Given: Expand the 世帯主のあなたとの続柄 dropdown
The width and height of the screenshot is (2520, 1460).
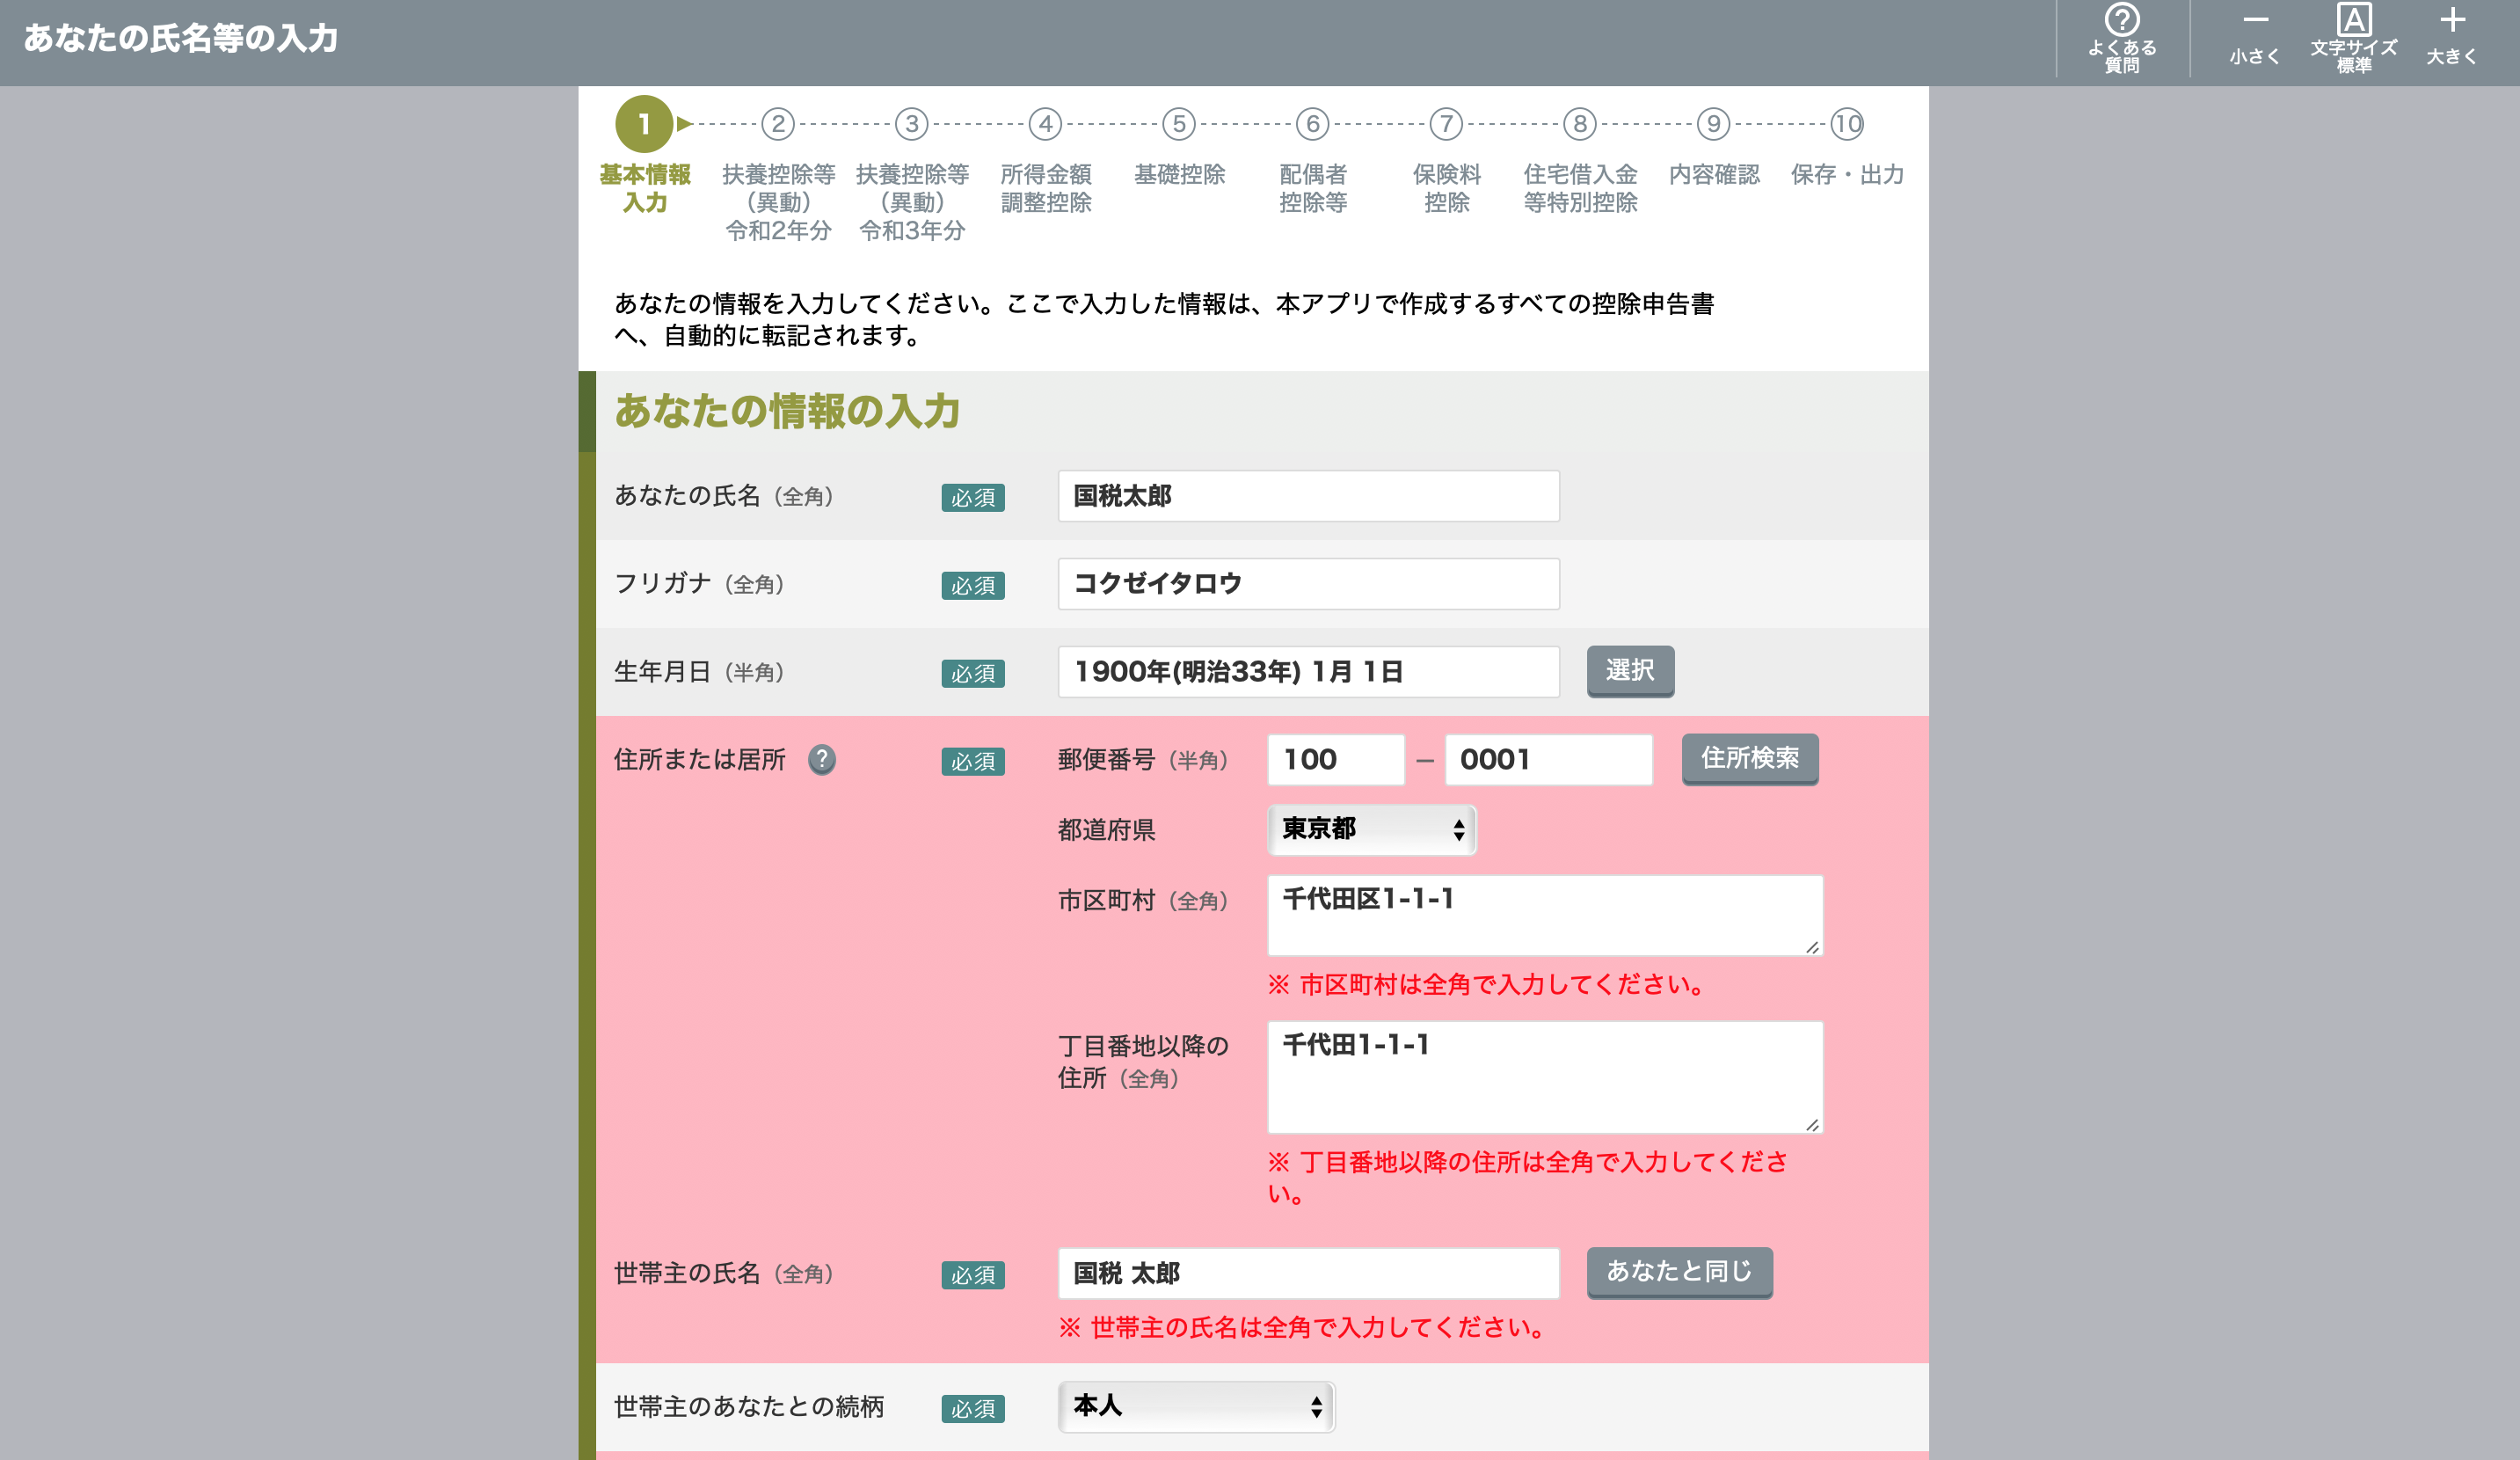Looking at the screenshot, I should click(1196, 1407).
